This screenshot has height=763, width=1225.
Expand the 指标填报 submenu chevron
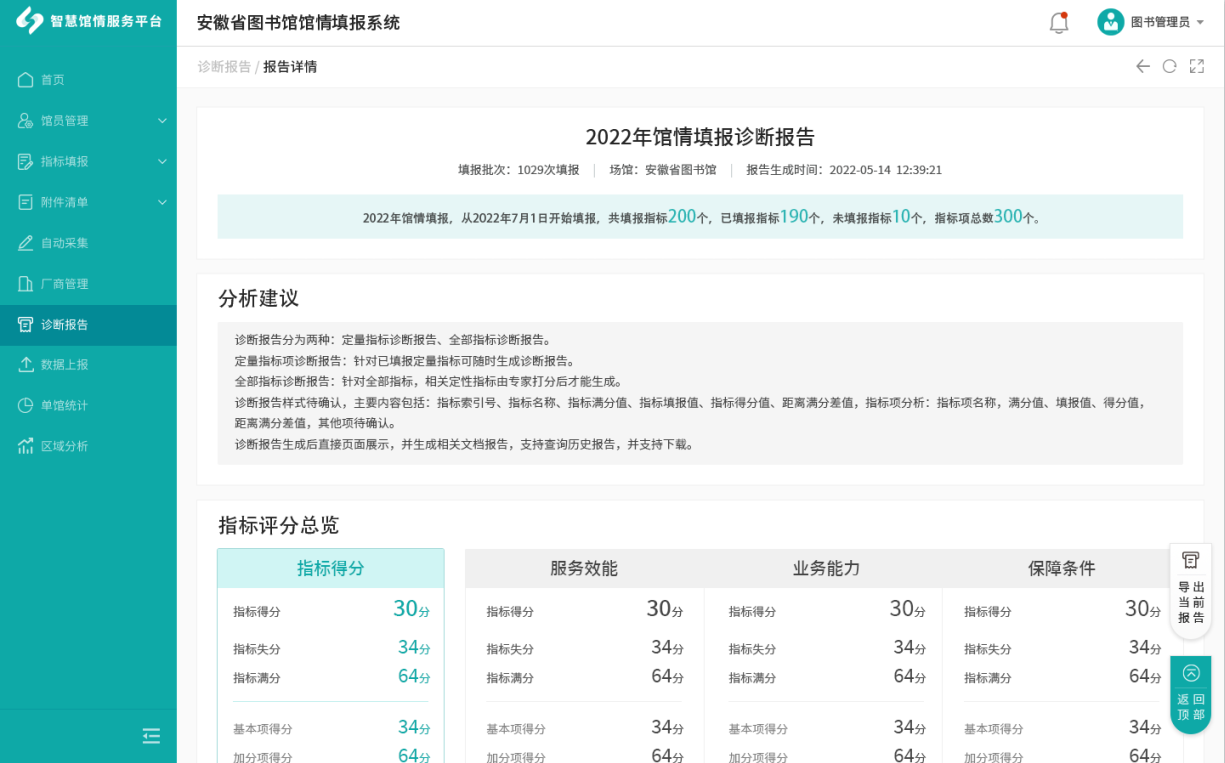[162, 162]
